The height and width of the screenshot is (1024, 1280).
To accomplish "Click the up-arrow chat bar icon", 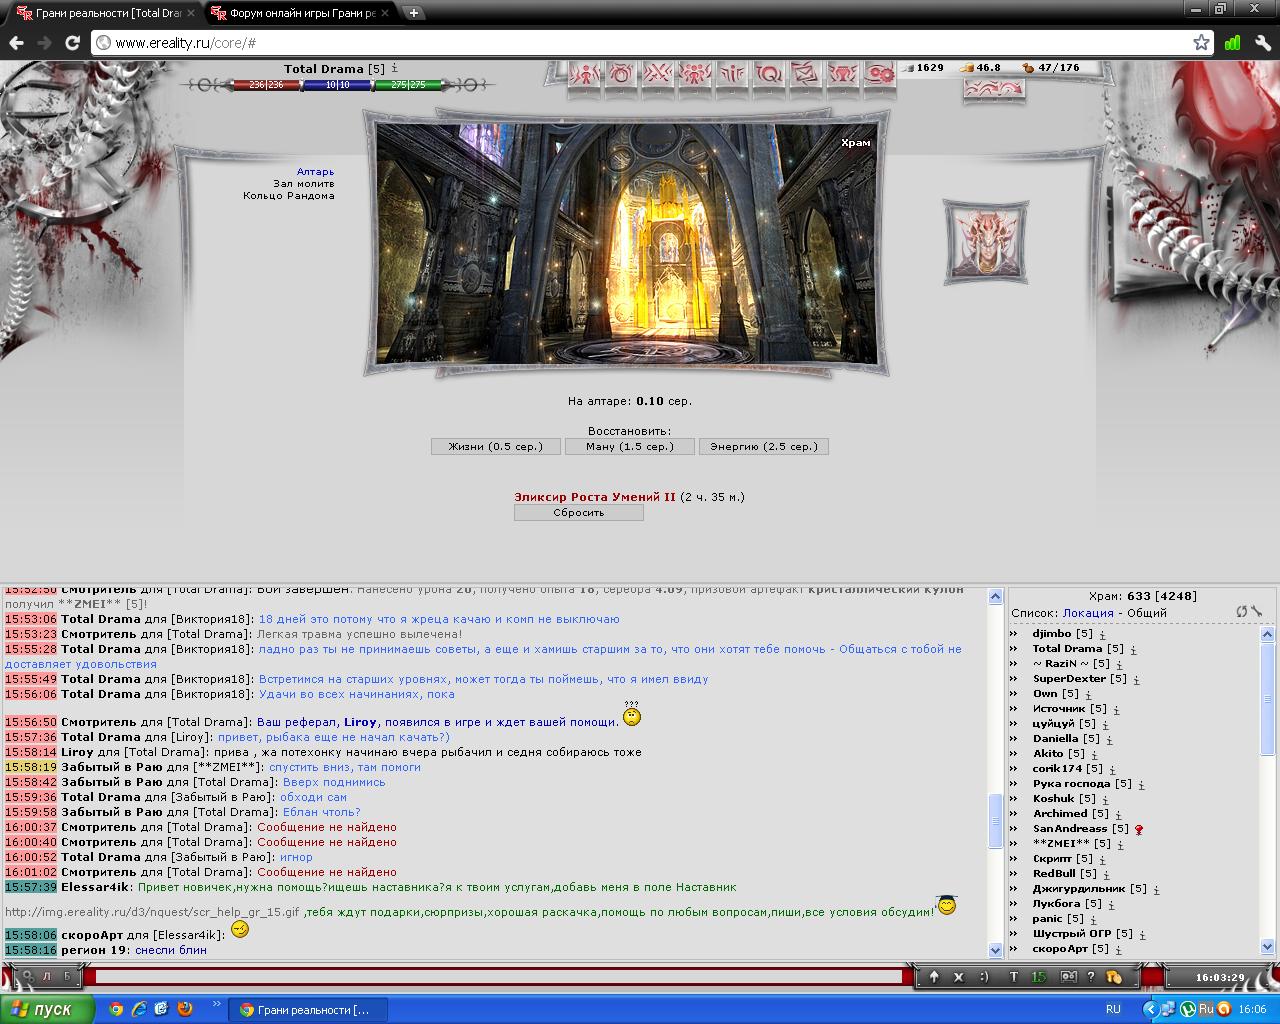I will [934, 977].
